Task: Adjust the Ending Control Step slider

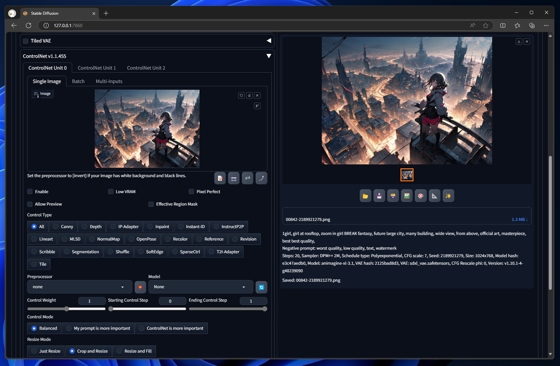Action: 228,309
